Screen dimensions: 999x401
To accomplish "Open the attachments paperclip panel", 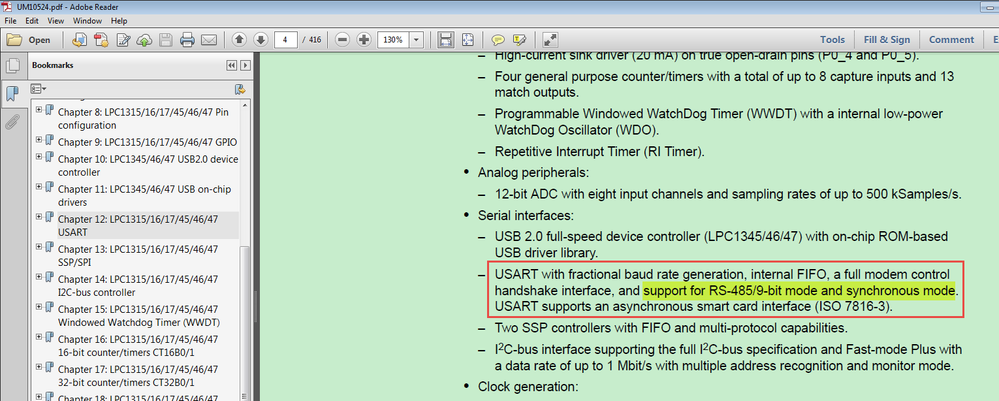I will pyautogui.click(x=11, y=121).
